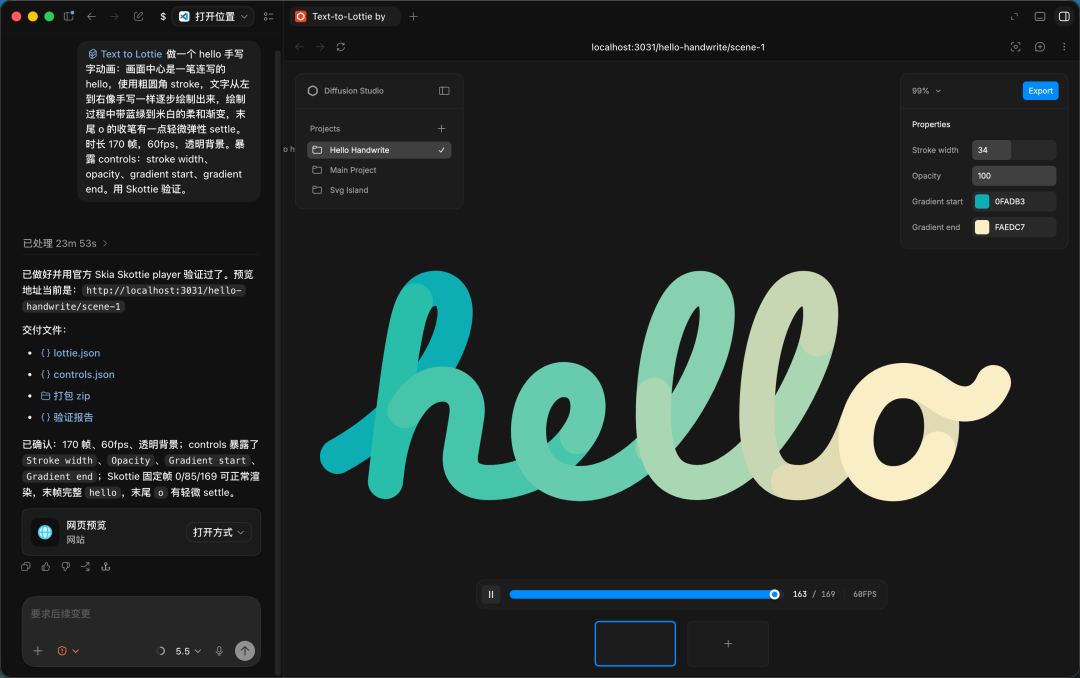Go back with the title bar arrow

pos(92,17)
